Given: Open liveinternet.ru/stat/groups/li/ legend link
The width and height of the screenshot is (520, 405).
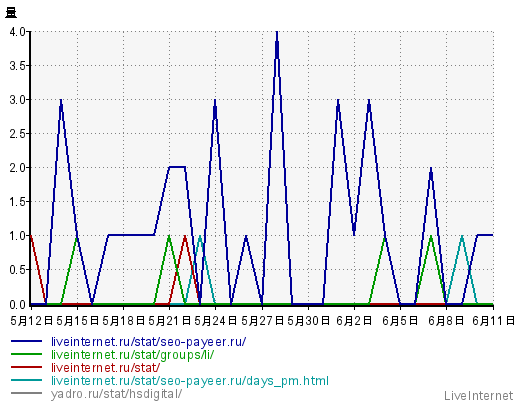Looking at the screenshot, I should coord(132,355).
